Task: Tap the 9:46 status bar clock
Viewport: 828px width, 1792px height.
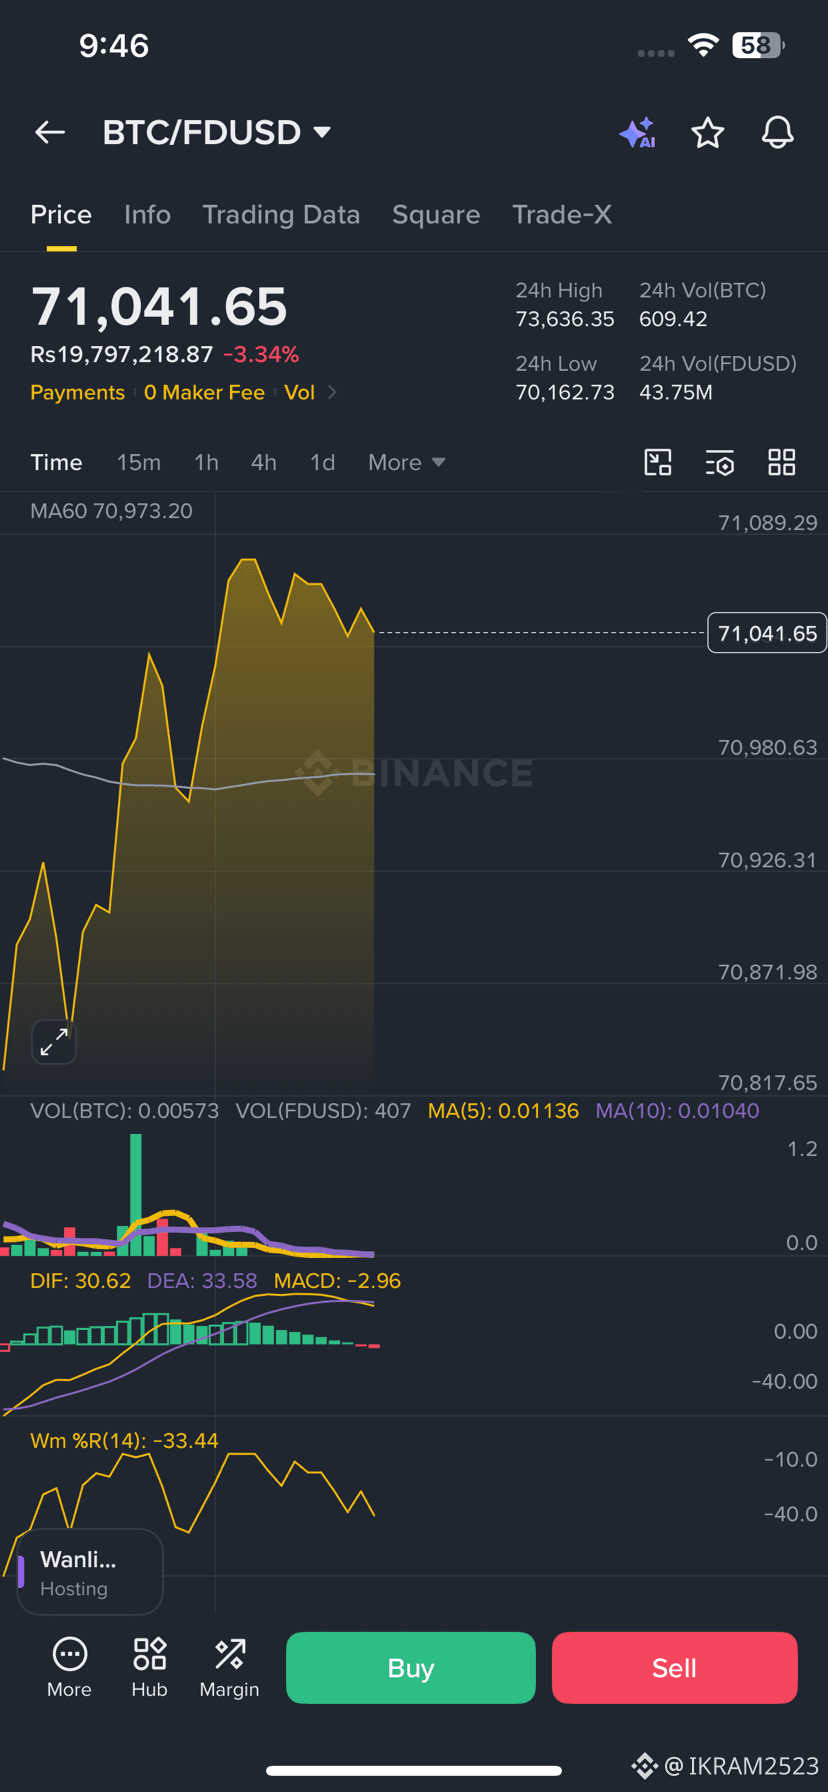Action: [114, 45]
